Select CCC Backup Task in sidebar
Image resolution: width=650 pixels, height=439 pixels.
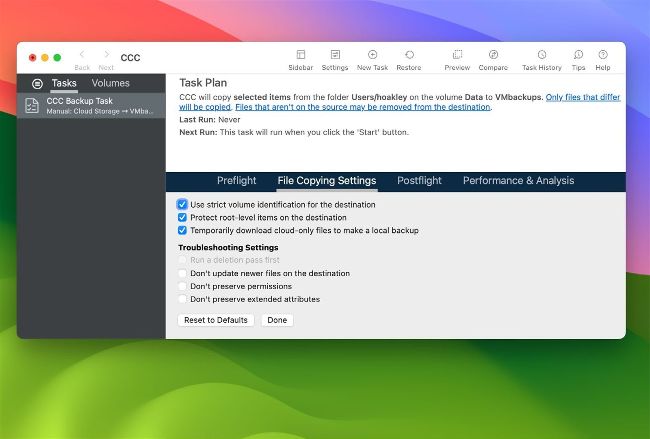91,105
